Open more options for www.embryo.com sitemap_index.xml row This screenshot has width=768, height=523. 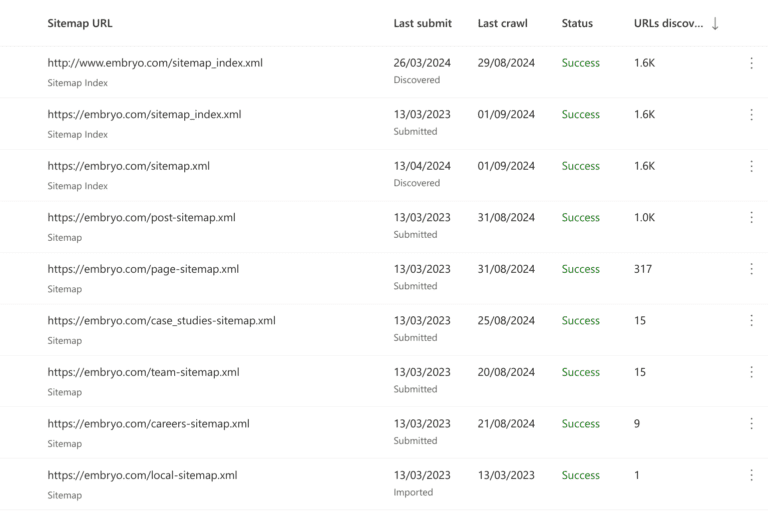coord(751,63)
